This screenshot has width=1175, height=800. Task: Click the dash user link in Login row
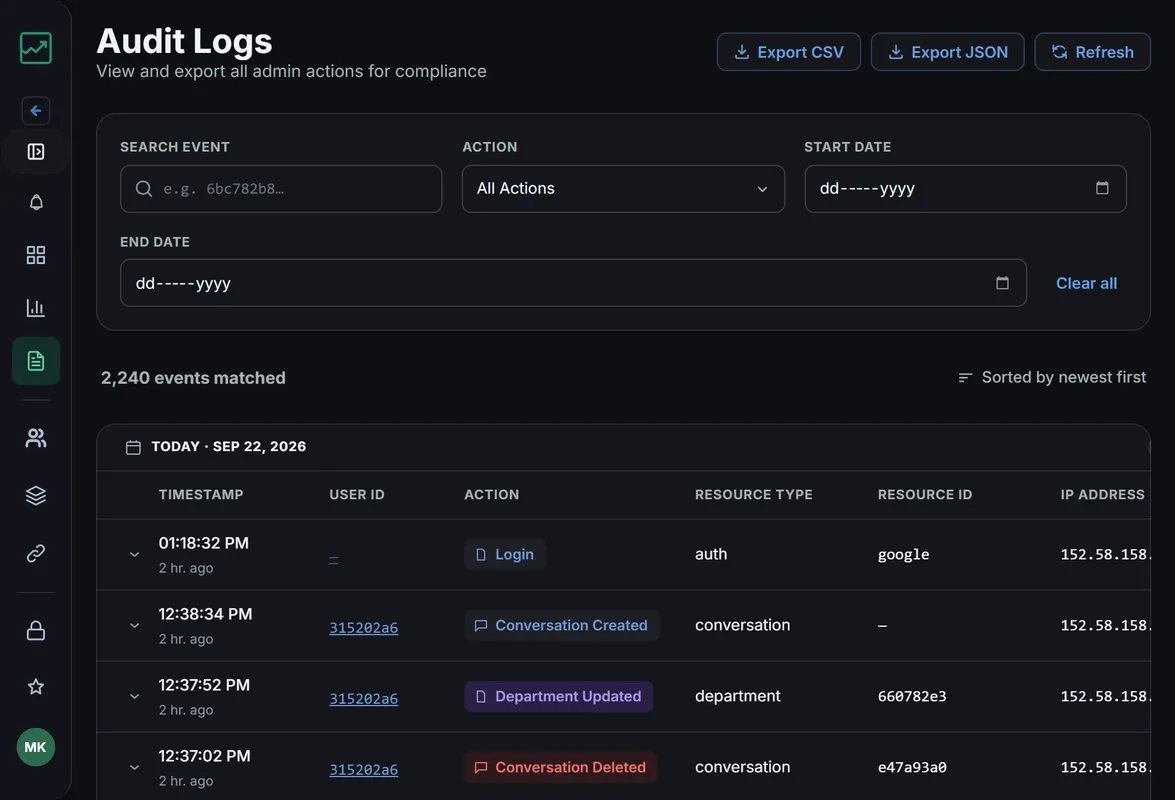tap(333, 559)
